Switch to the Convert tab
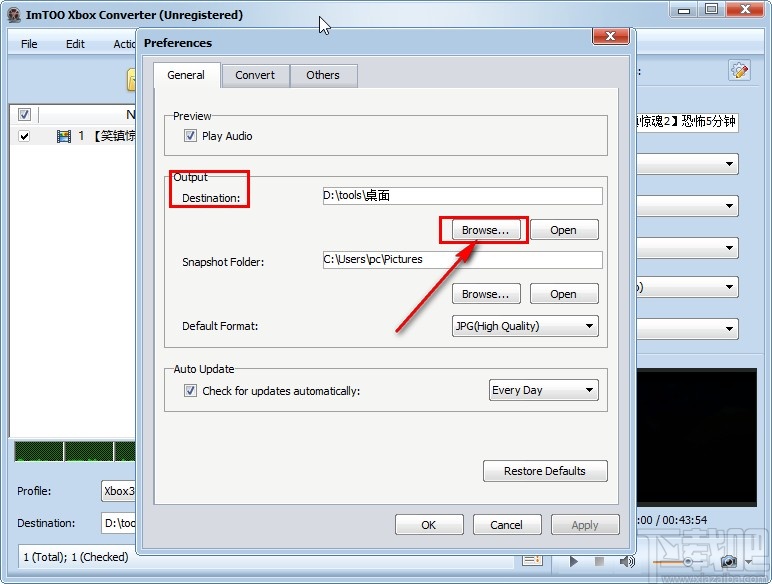Screen dimensions: 772x584 [x=255, y=75]
